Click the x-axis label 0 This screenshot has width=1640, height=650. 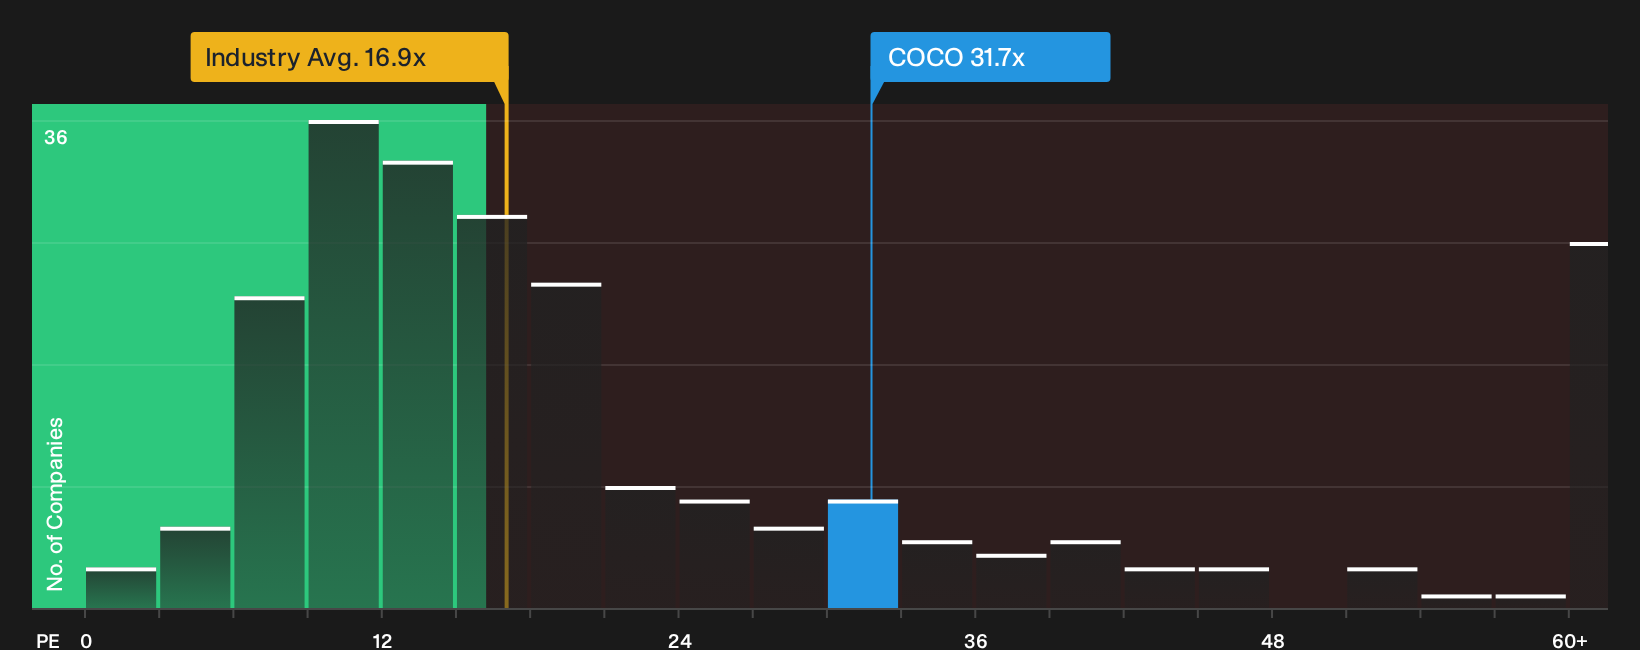(86, 641)
